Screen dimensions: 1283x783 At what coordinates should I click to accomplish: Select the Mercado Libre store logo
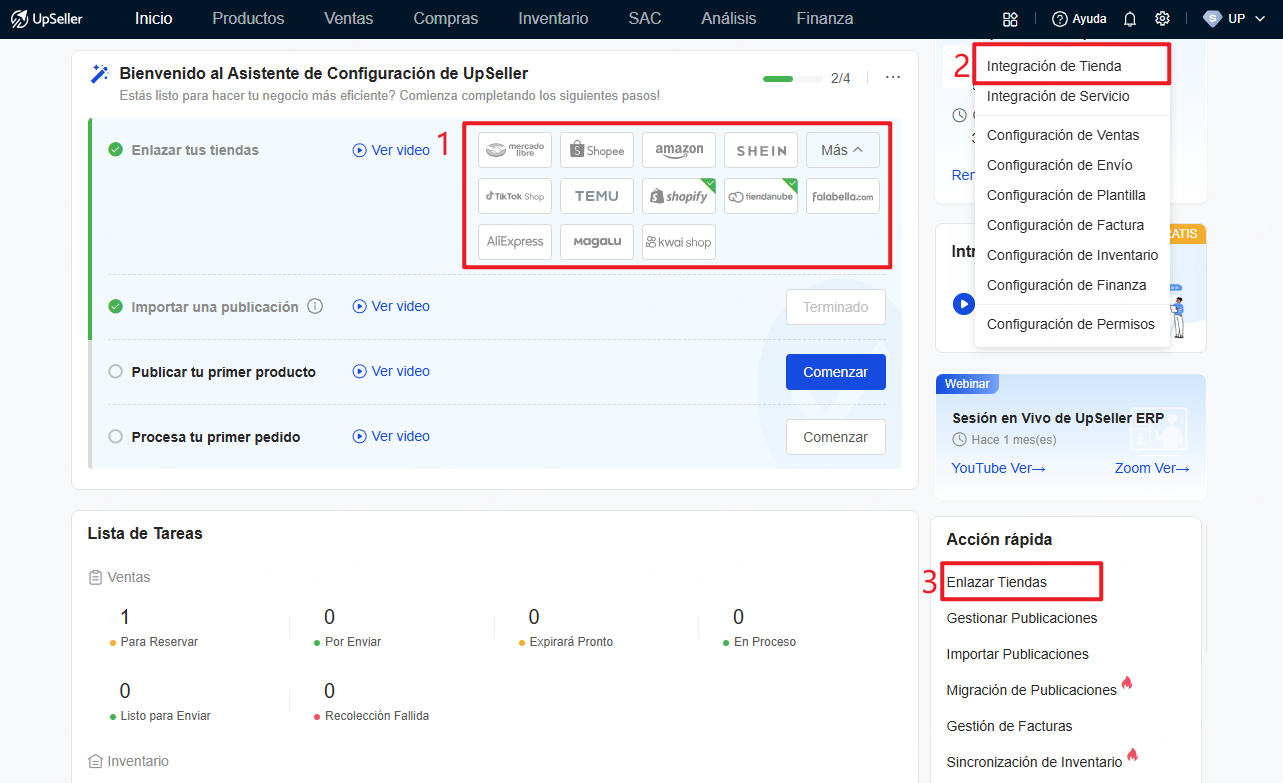tap(515, 150)
